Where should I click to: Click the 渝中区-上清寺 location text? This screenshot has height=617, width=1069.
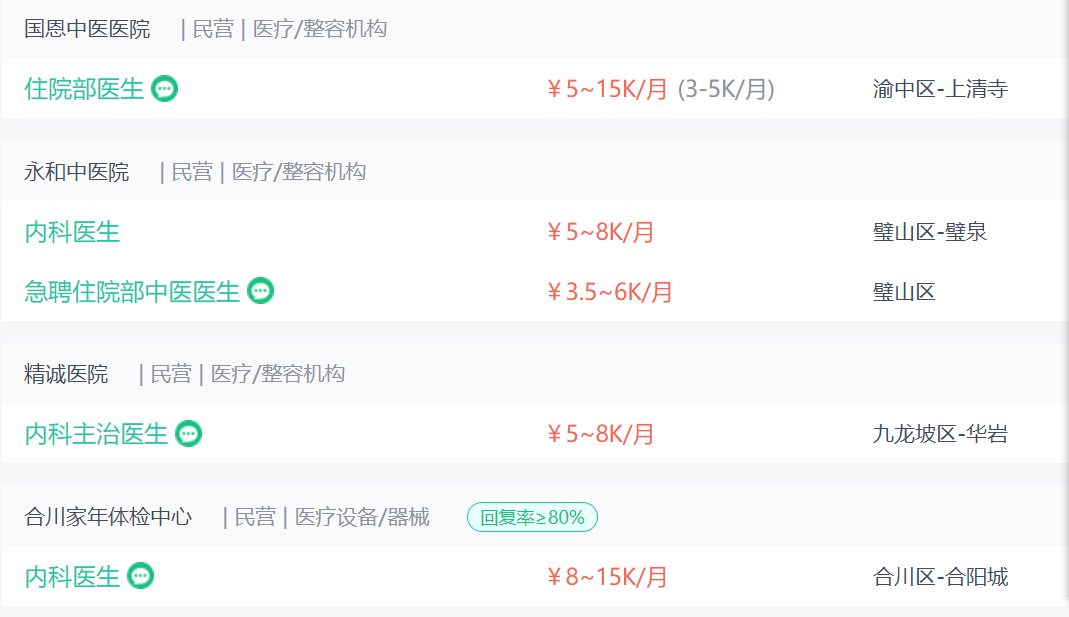click(940, 89)
